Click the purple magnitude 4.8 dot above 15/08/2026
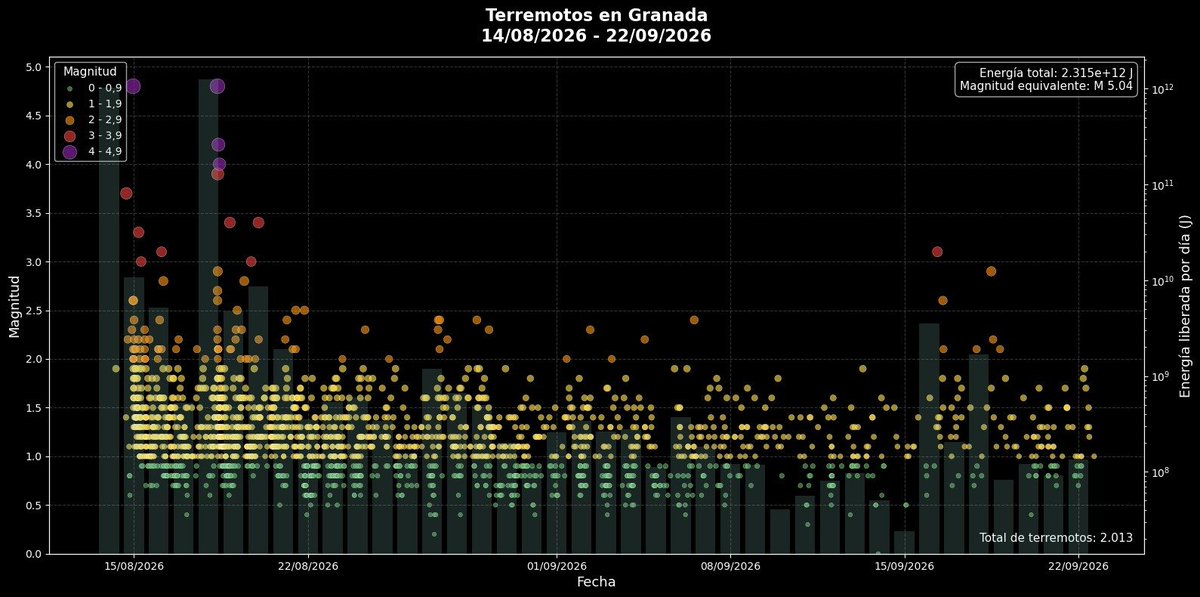Screen dimensions: 1200x597 [x=133, y=86]
